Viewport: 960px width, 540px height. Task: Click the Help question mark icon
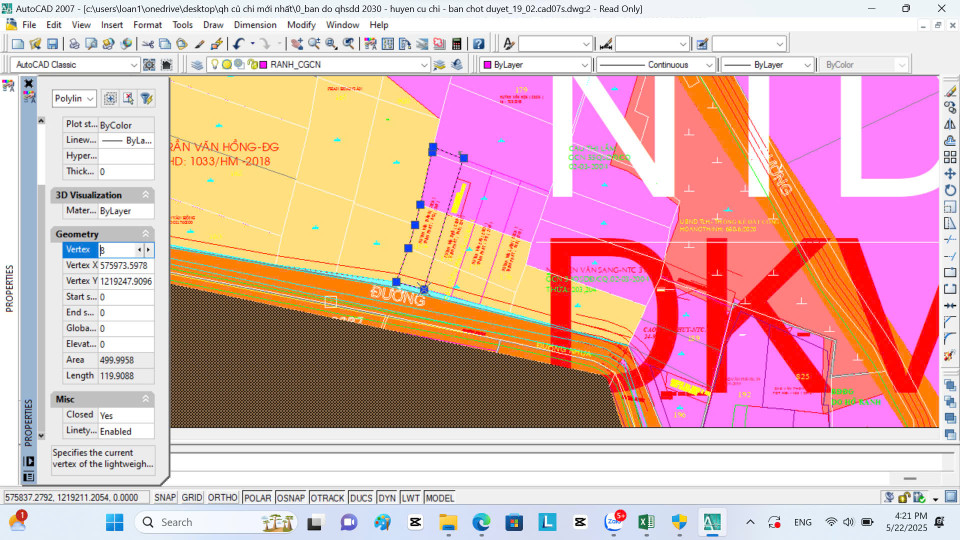click(x=479, y=44)
